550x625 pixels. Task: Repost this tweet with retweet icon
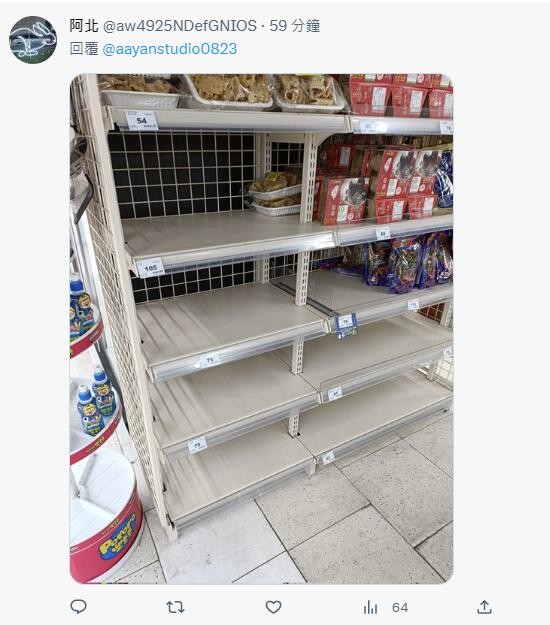click(175, 607)
